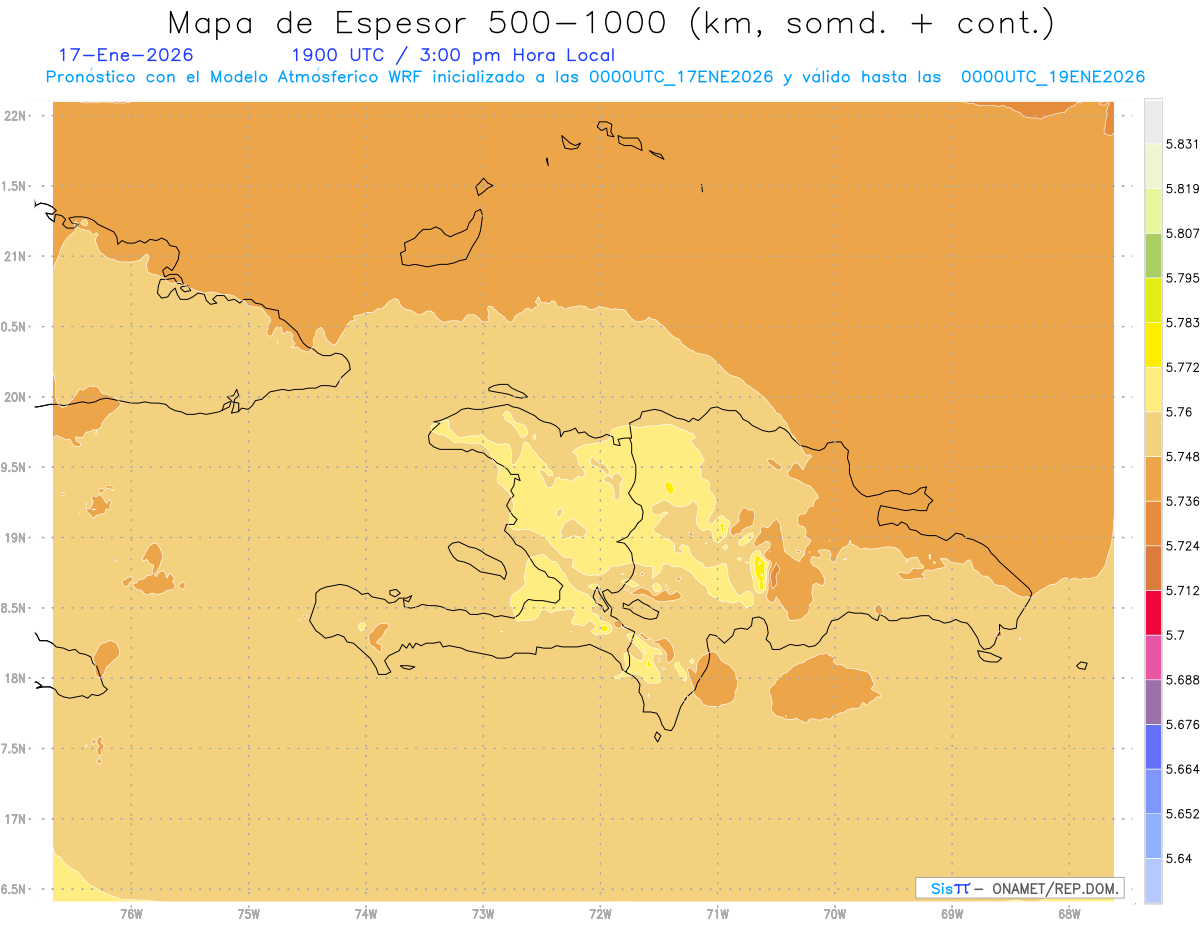Click the 68W longitude label
1200x927 pixels.
(x=1069, y=913)
